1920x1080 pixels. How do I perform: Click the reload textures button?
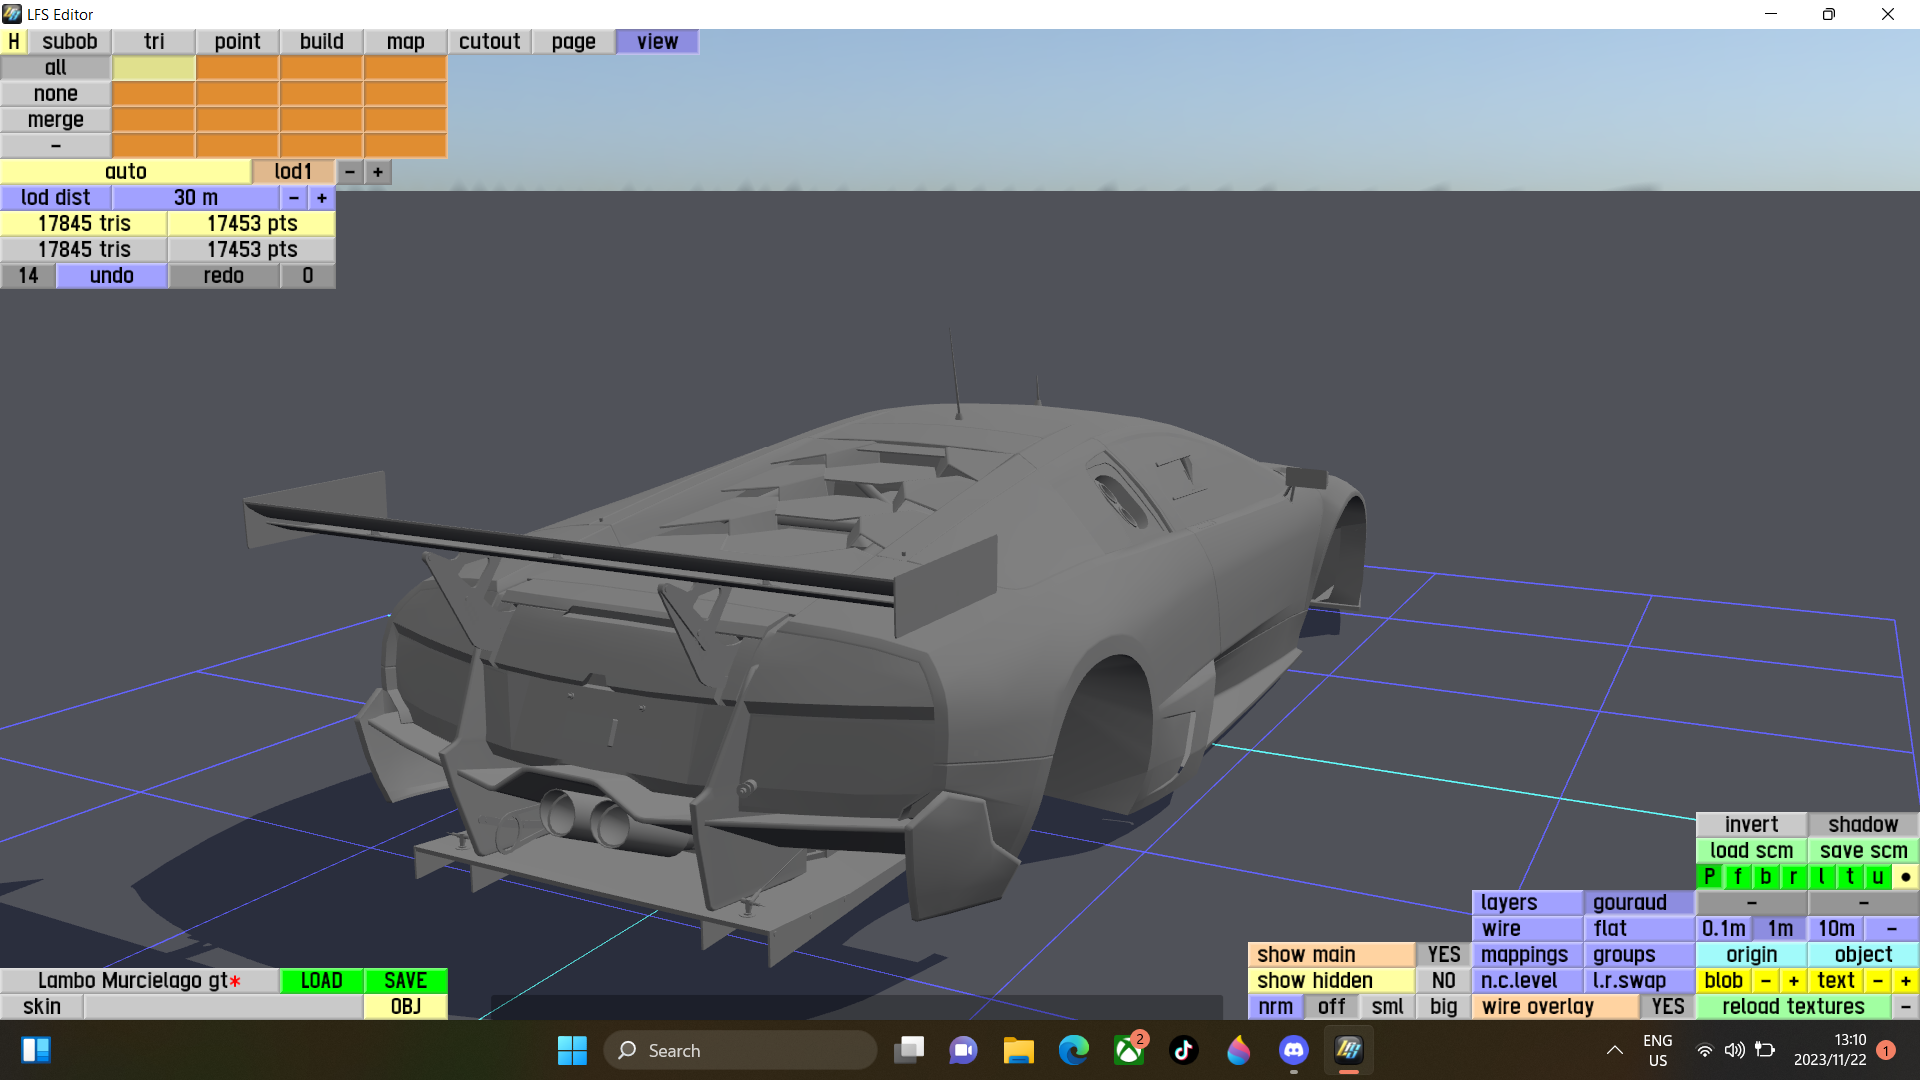click(x=1793, y=1007)
